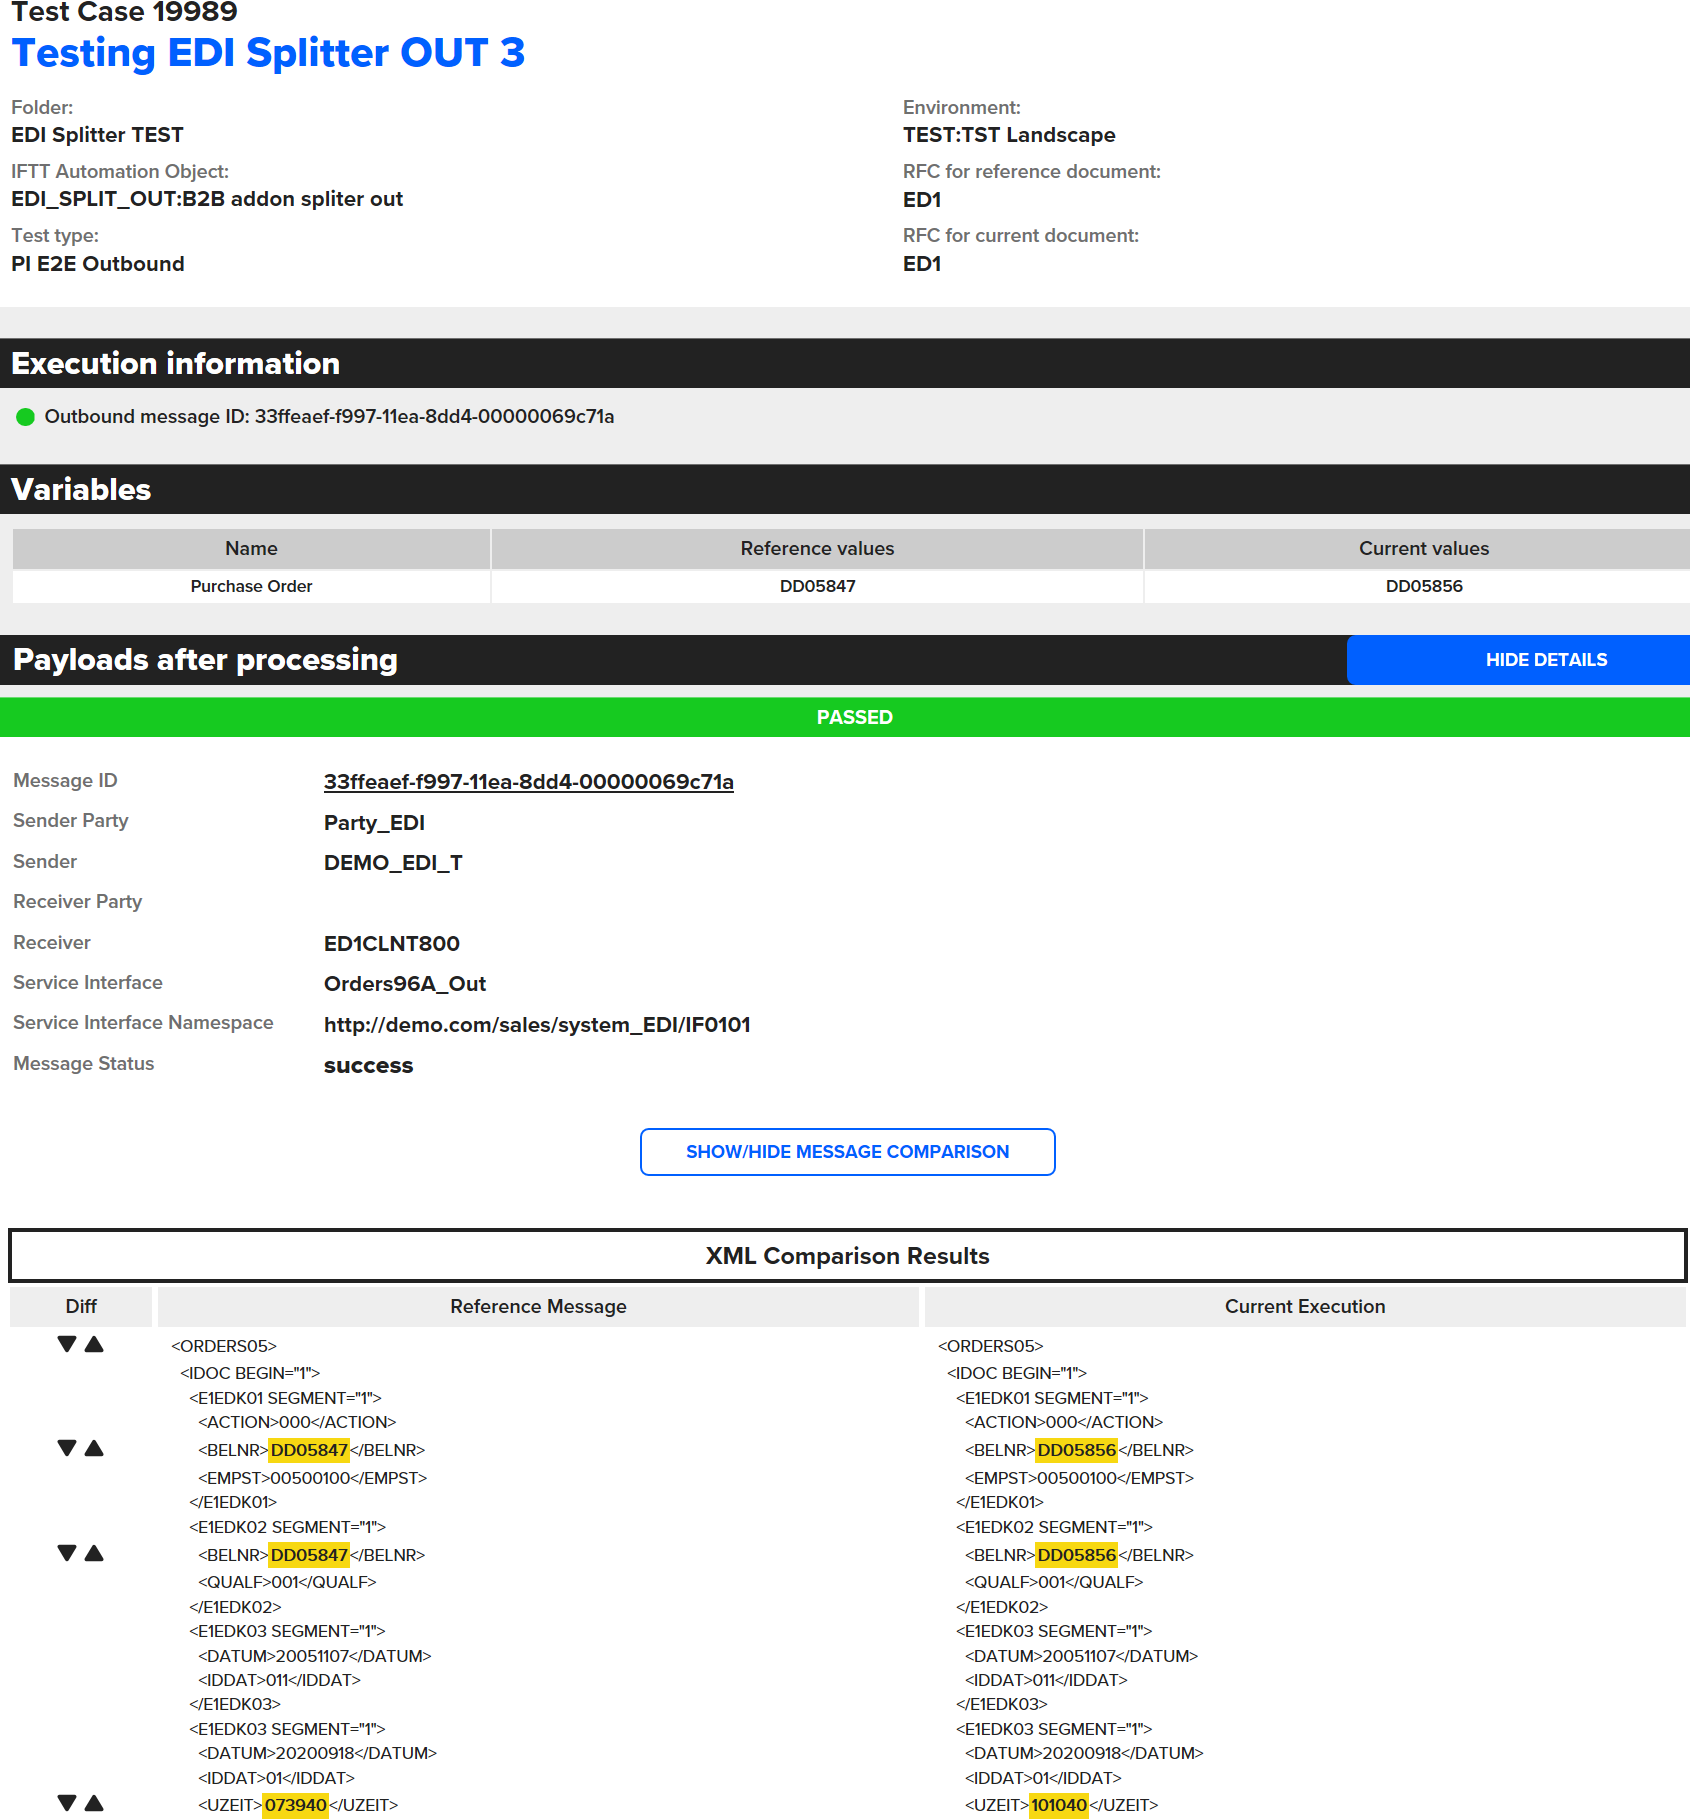Select the Execution information header
The width and height of the screenshot is (1690, 1819).
[x=175, y=363]
